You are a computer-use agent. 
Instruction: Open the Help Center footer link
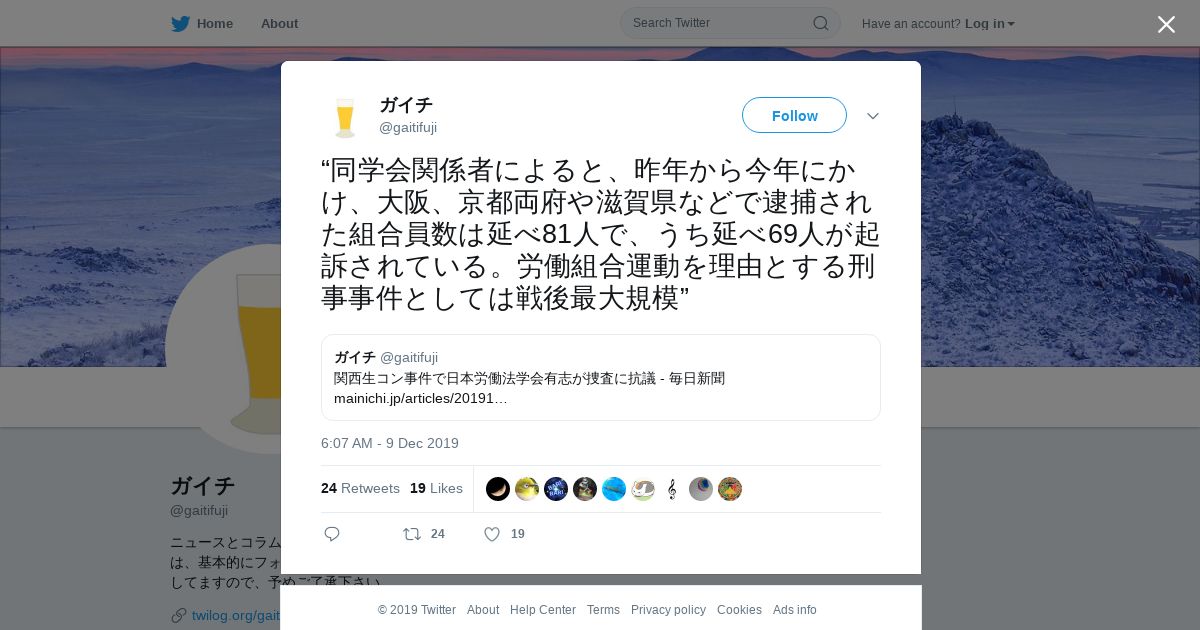click(543, 610)
